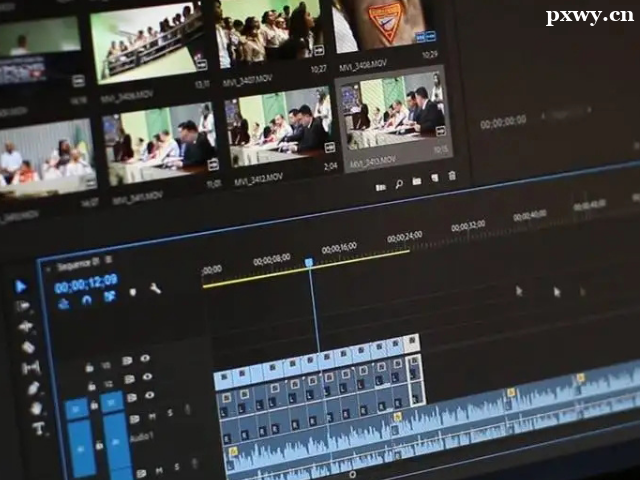Toggle lock on Audio 1 track
The height and width of the screenshot is (480, 640).
coord(99,445)
